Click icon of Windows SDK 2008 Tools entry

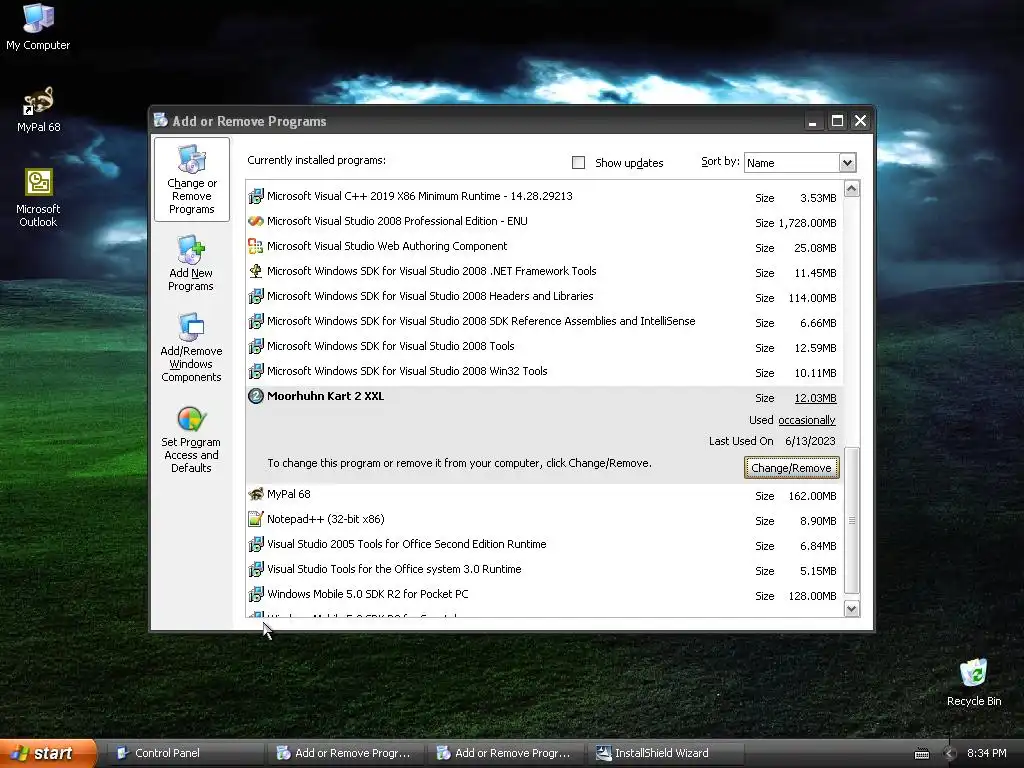pos(256,346)
